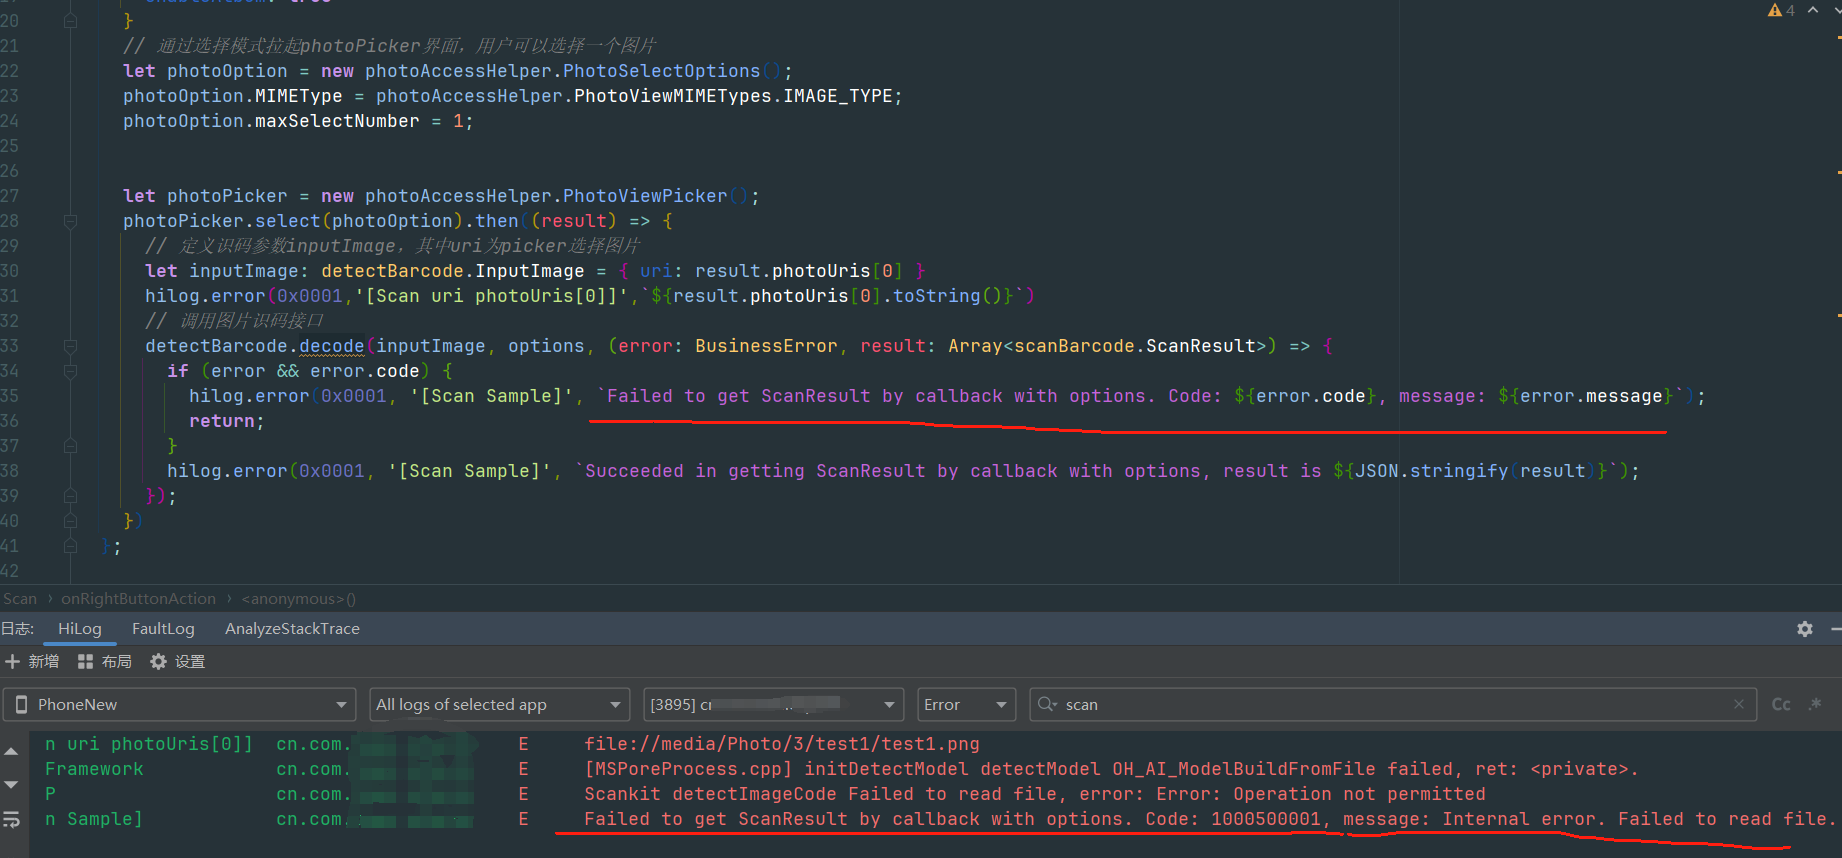Screen dimensions: 1842x858
Task: Click the 新增 plus button to add a log tab
Action: tap(32, 662)
